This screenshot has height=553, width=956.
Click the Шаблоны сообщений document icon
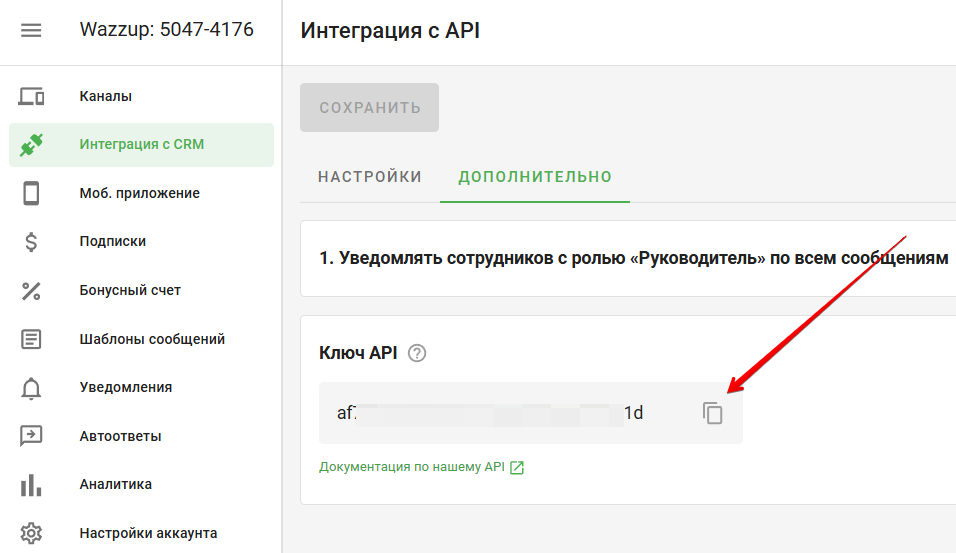point(31,339)
